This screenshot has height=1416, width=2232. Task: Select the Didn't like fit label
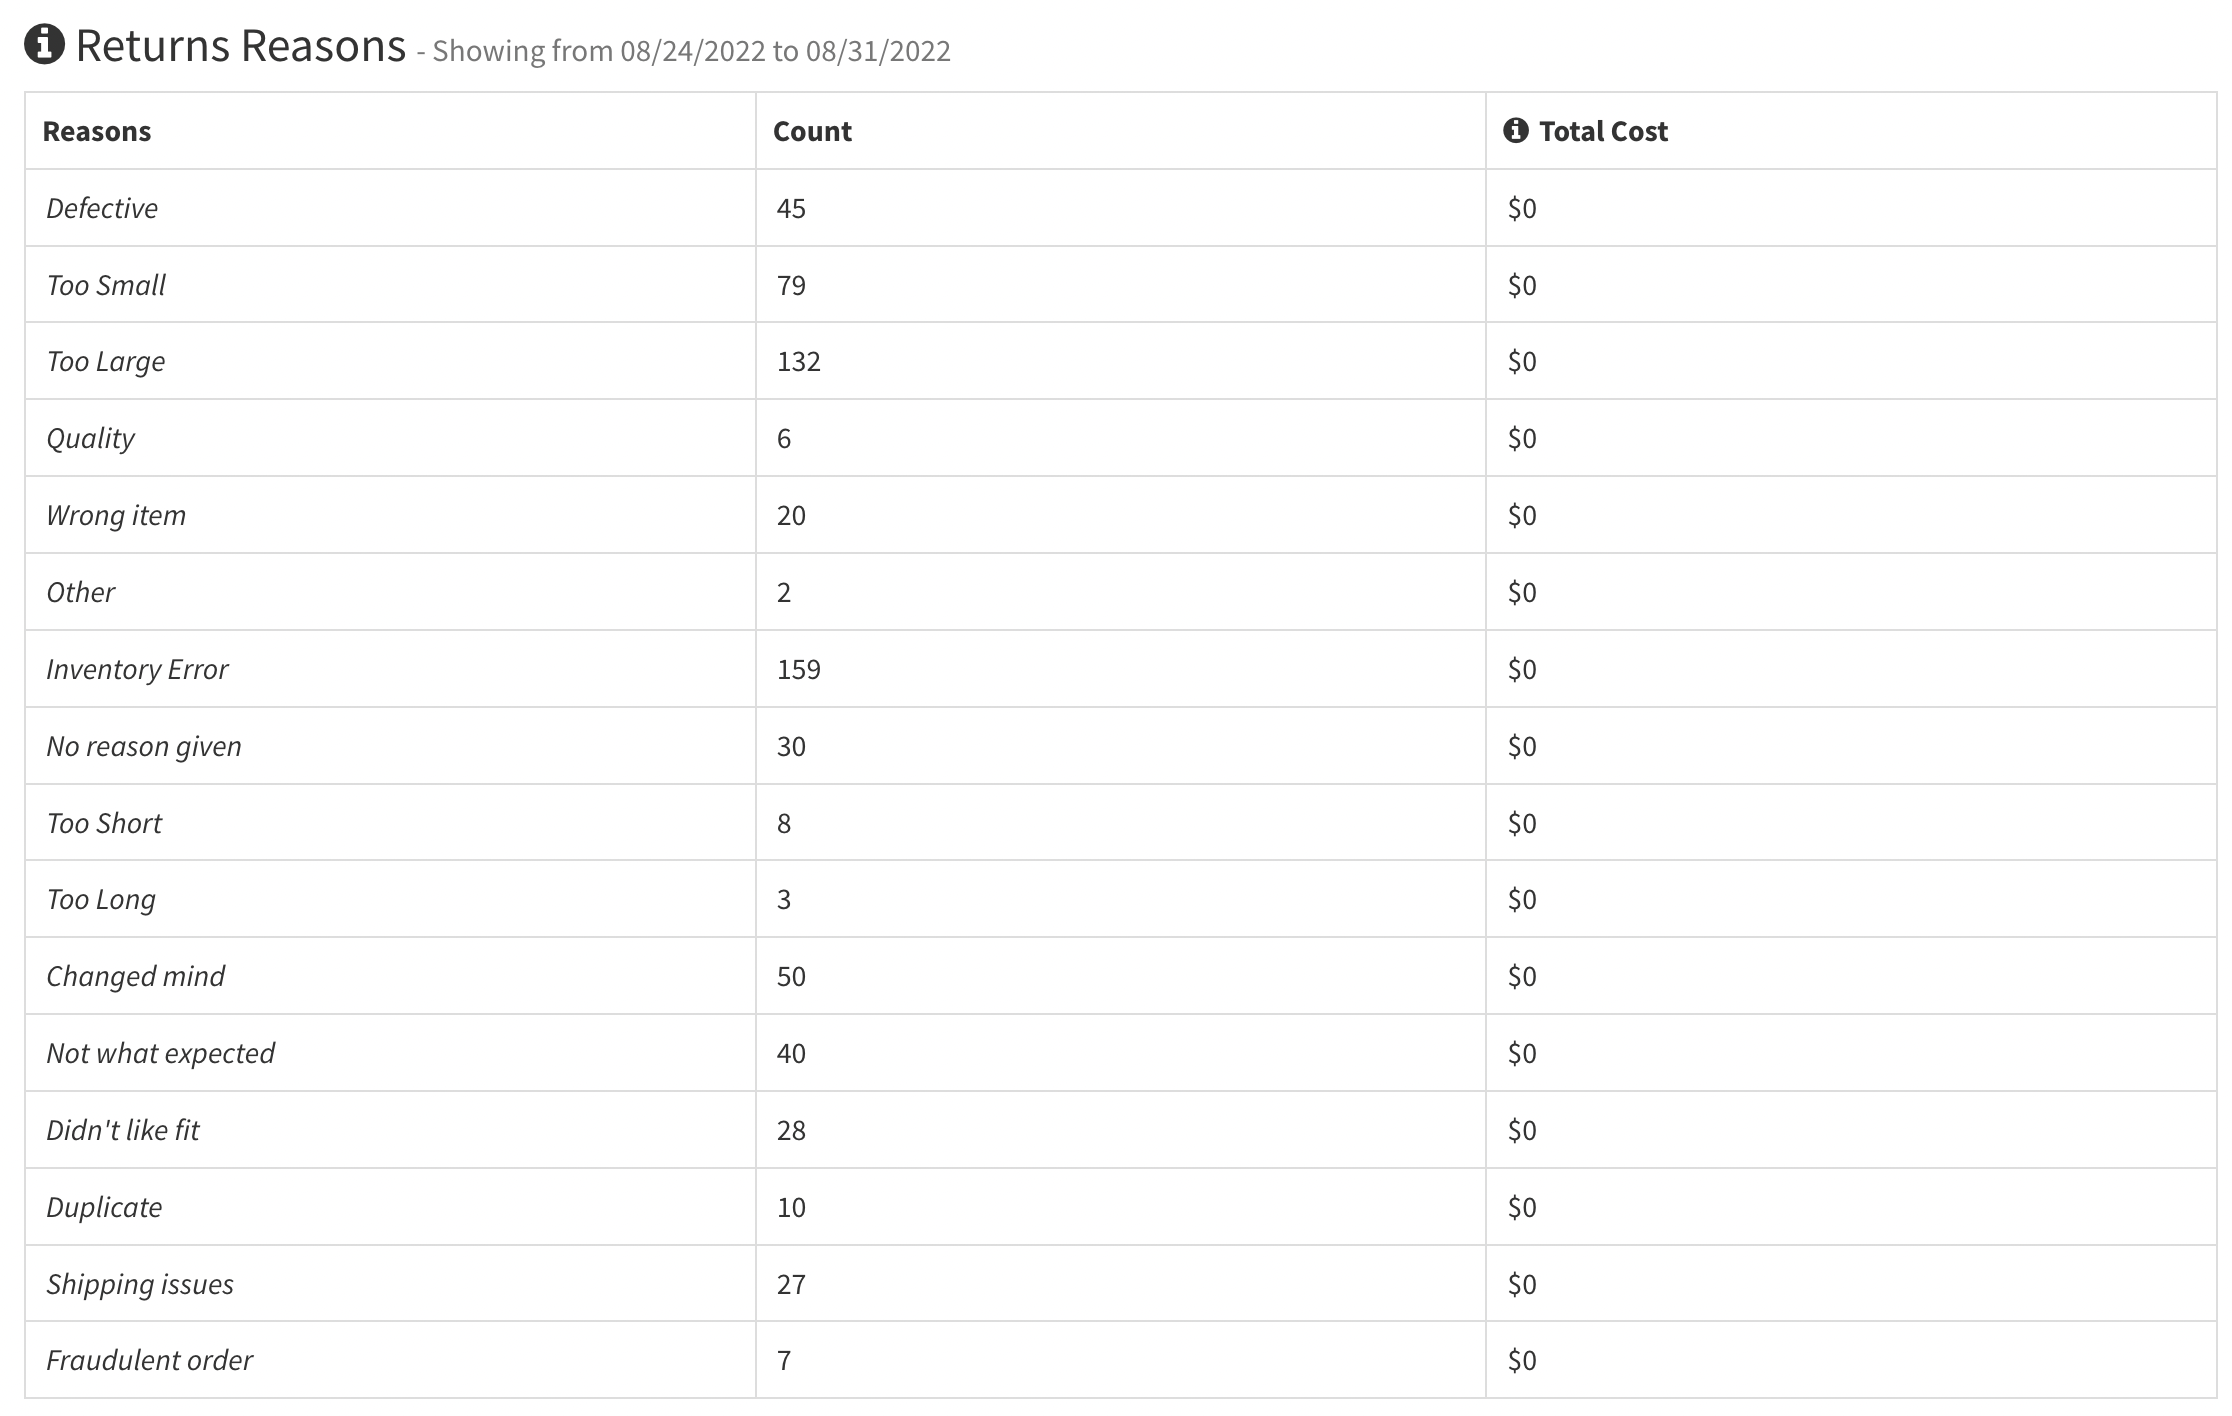click(123, 1130)
